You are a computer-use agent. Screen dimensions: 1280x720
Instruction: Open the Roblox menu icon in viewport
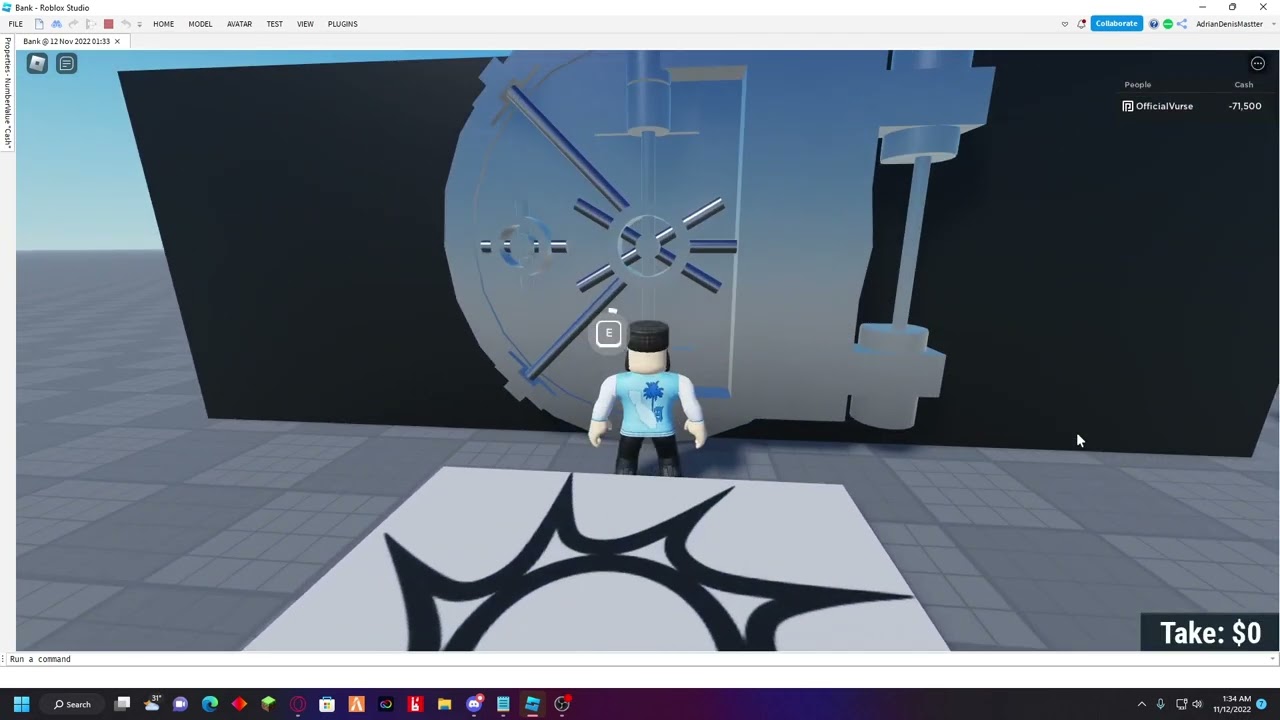[x=37, y=63]
